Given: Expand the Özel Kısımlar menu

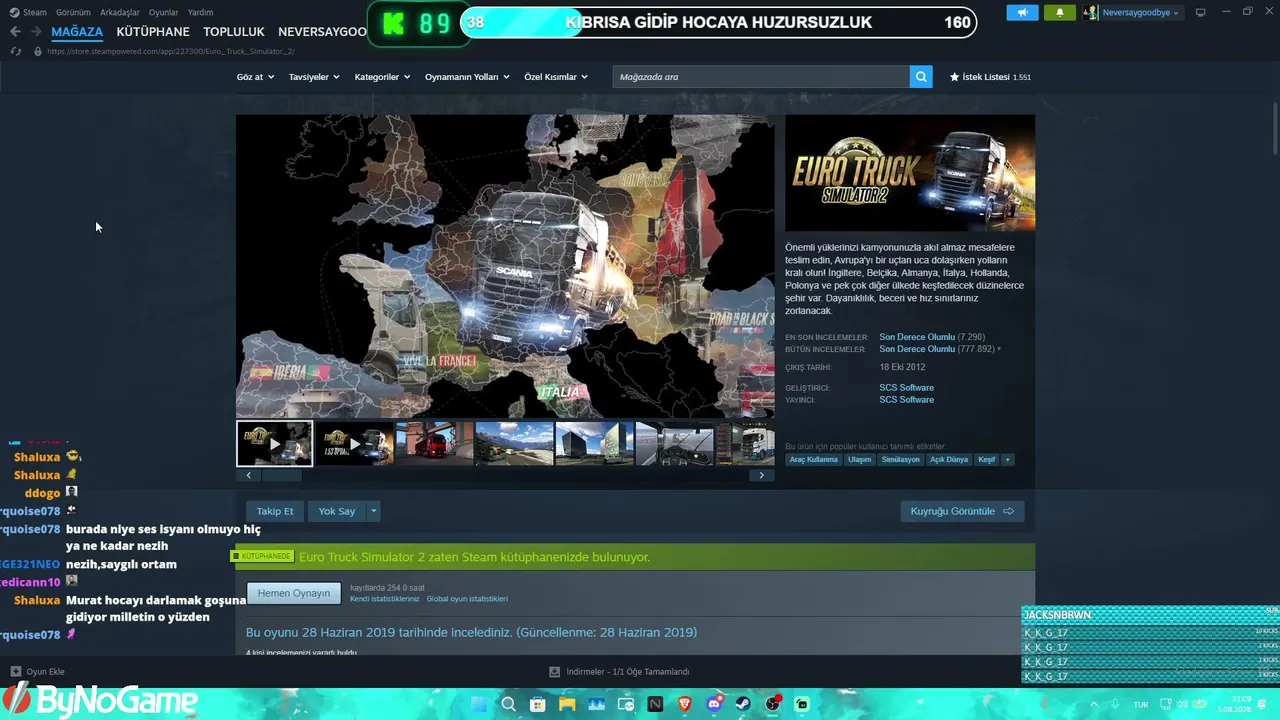Looking at the screenshot, I should click(x=556, y=77).
